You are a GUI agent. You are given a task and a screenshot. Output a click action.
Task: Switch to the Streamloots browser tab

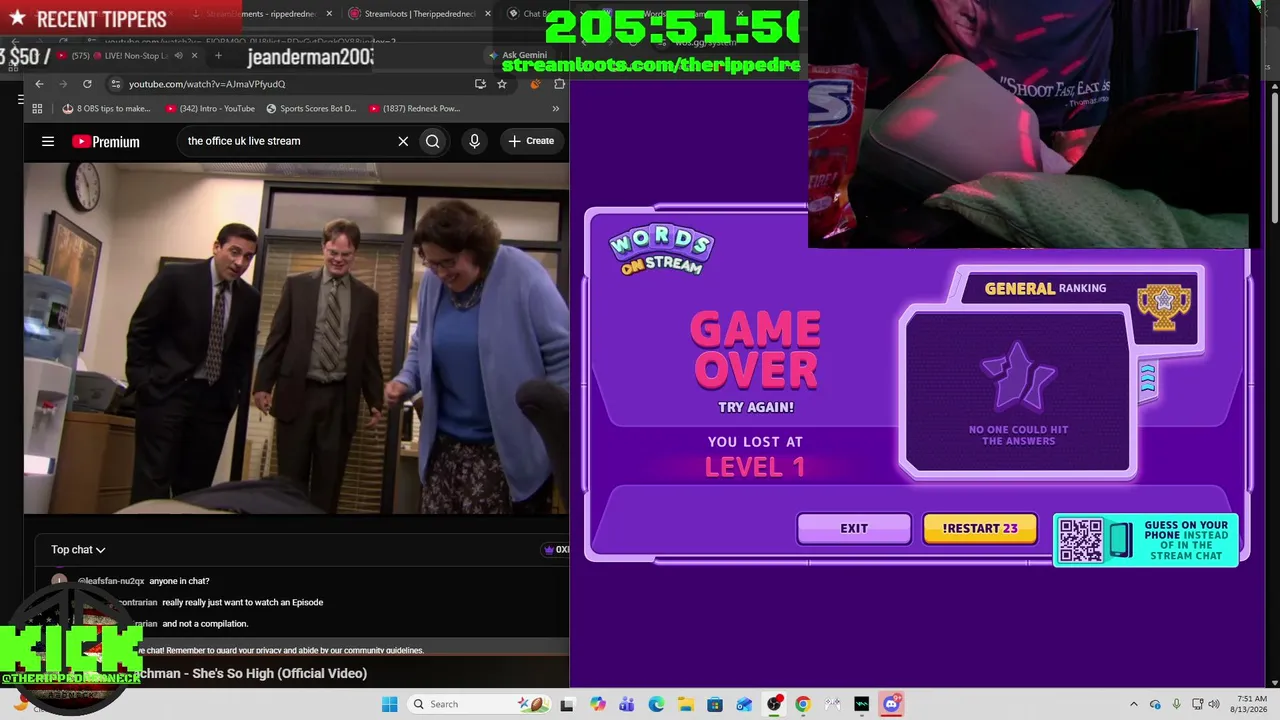point(418,14)
